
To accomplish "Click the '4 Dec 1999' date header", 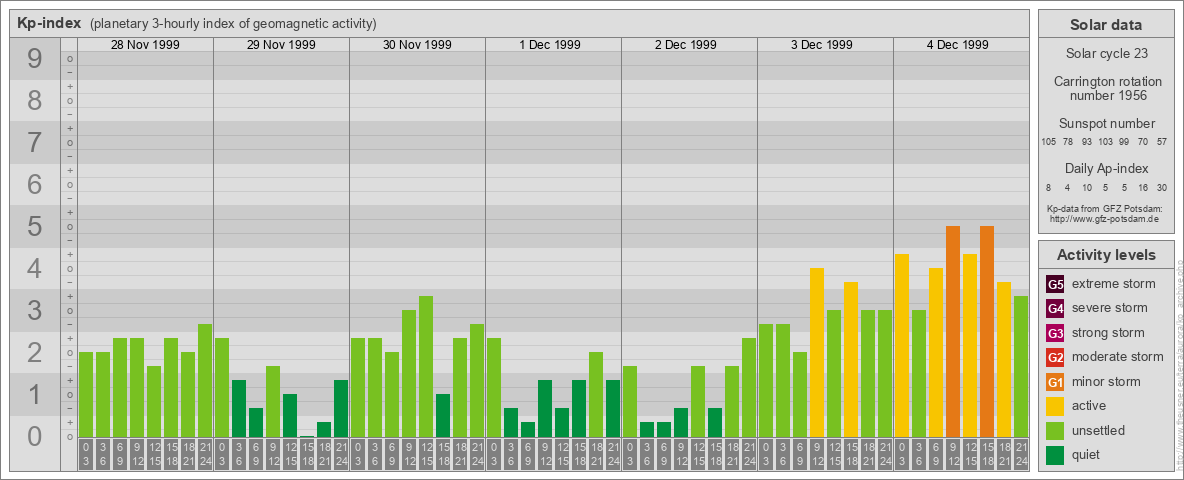I will [957, 45].
